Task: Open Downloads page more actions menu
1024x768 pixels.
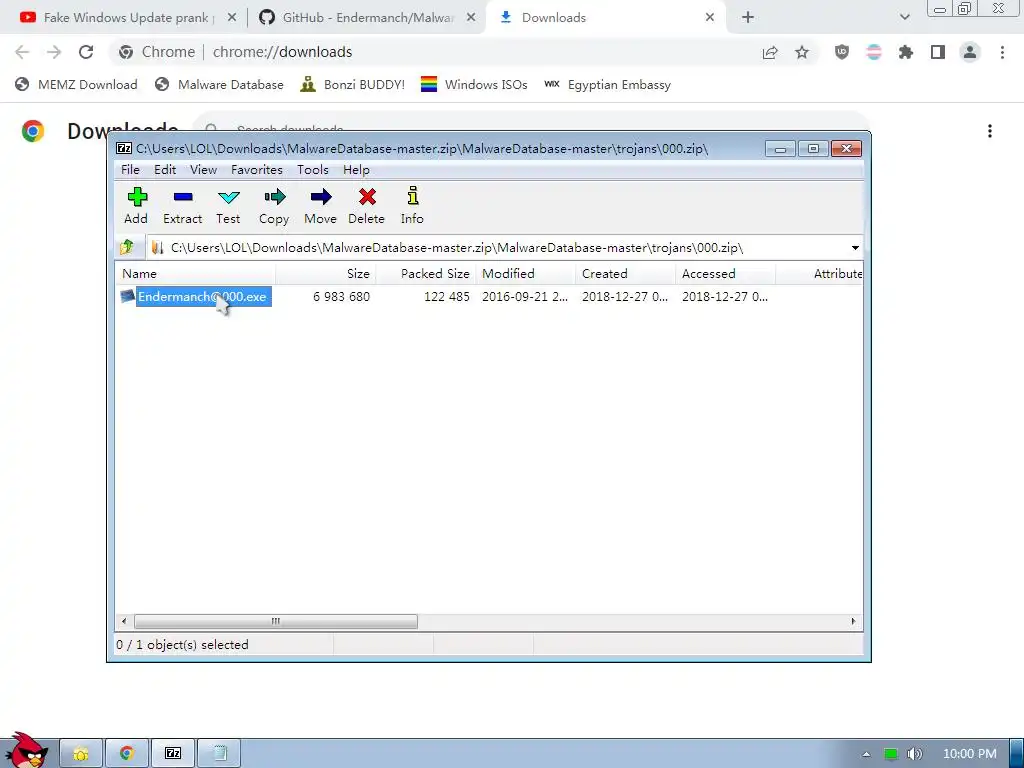Action: (990, 131)
